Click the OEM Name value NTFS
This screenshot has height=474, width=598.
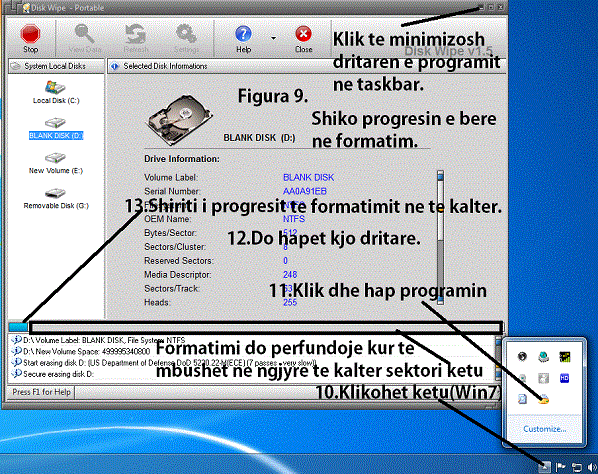[x=294, y=219]
